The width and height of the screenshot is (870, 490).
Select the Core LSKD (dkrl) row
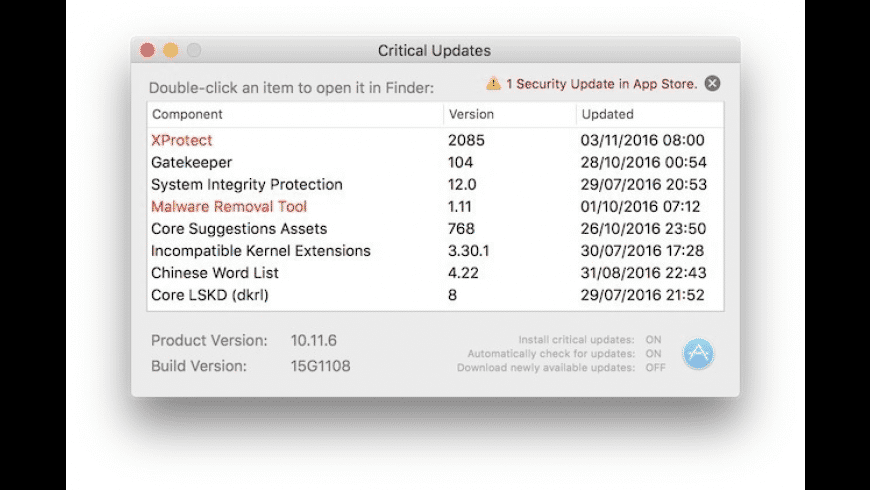click(x=210, y=295)
